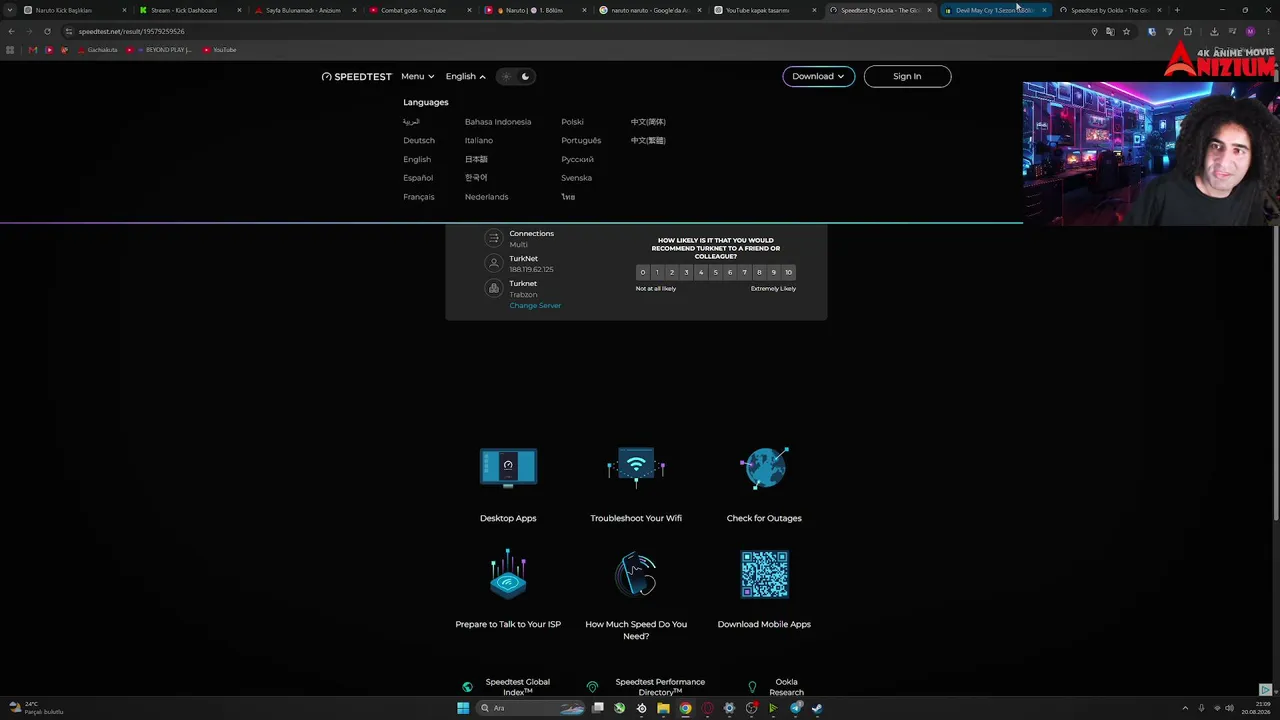The image size is (1280, 720).
Task: Select Nederlands from the Languages menu
Action: (487, 197)
